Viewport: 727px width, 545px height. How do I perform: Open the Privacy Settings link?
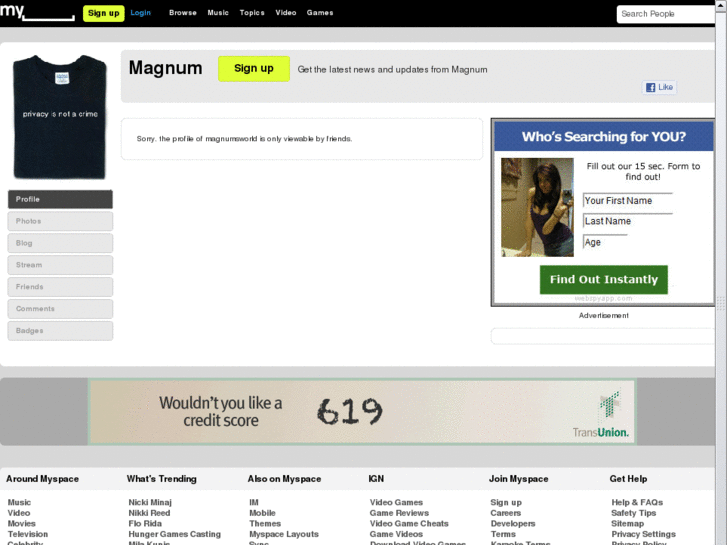coord(644,534)
